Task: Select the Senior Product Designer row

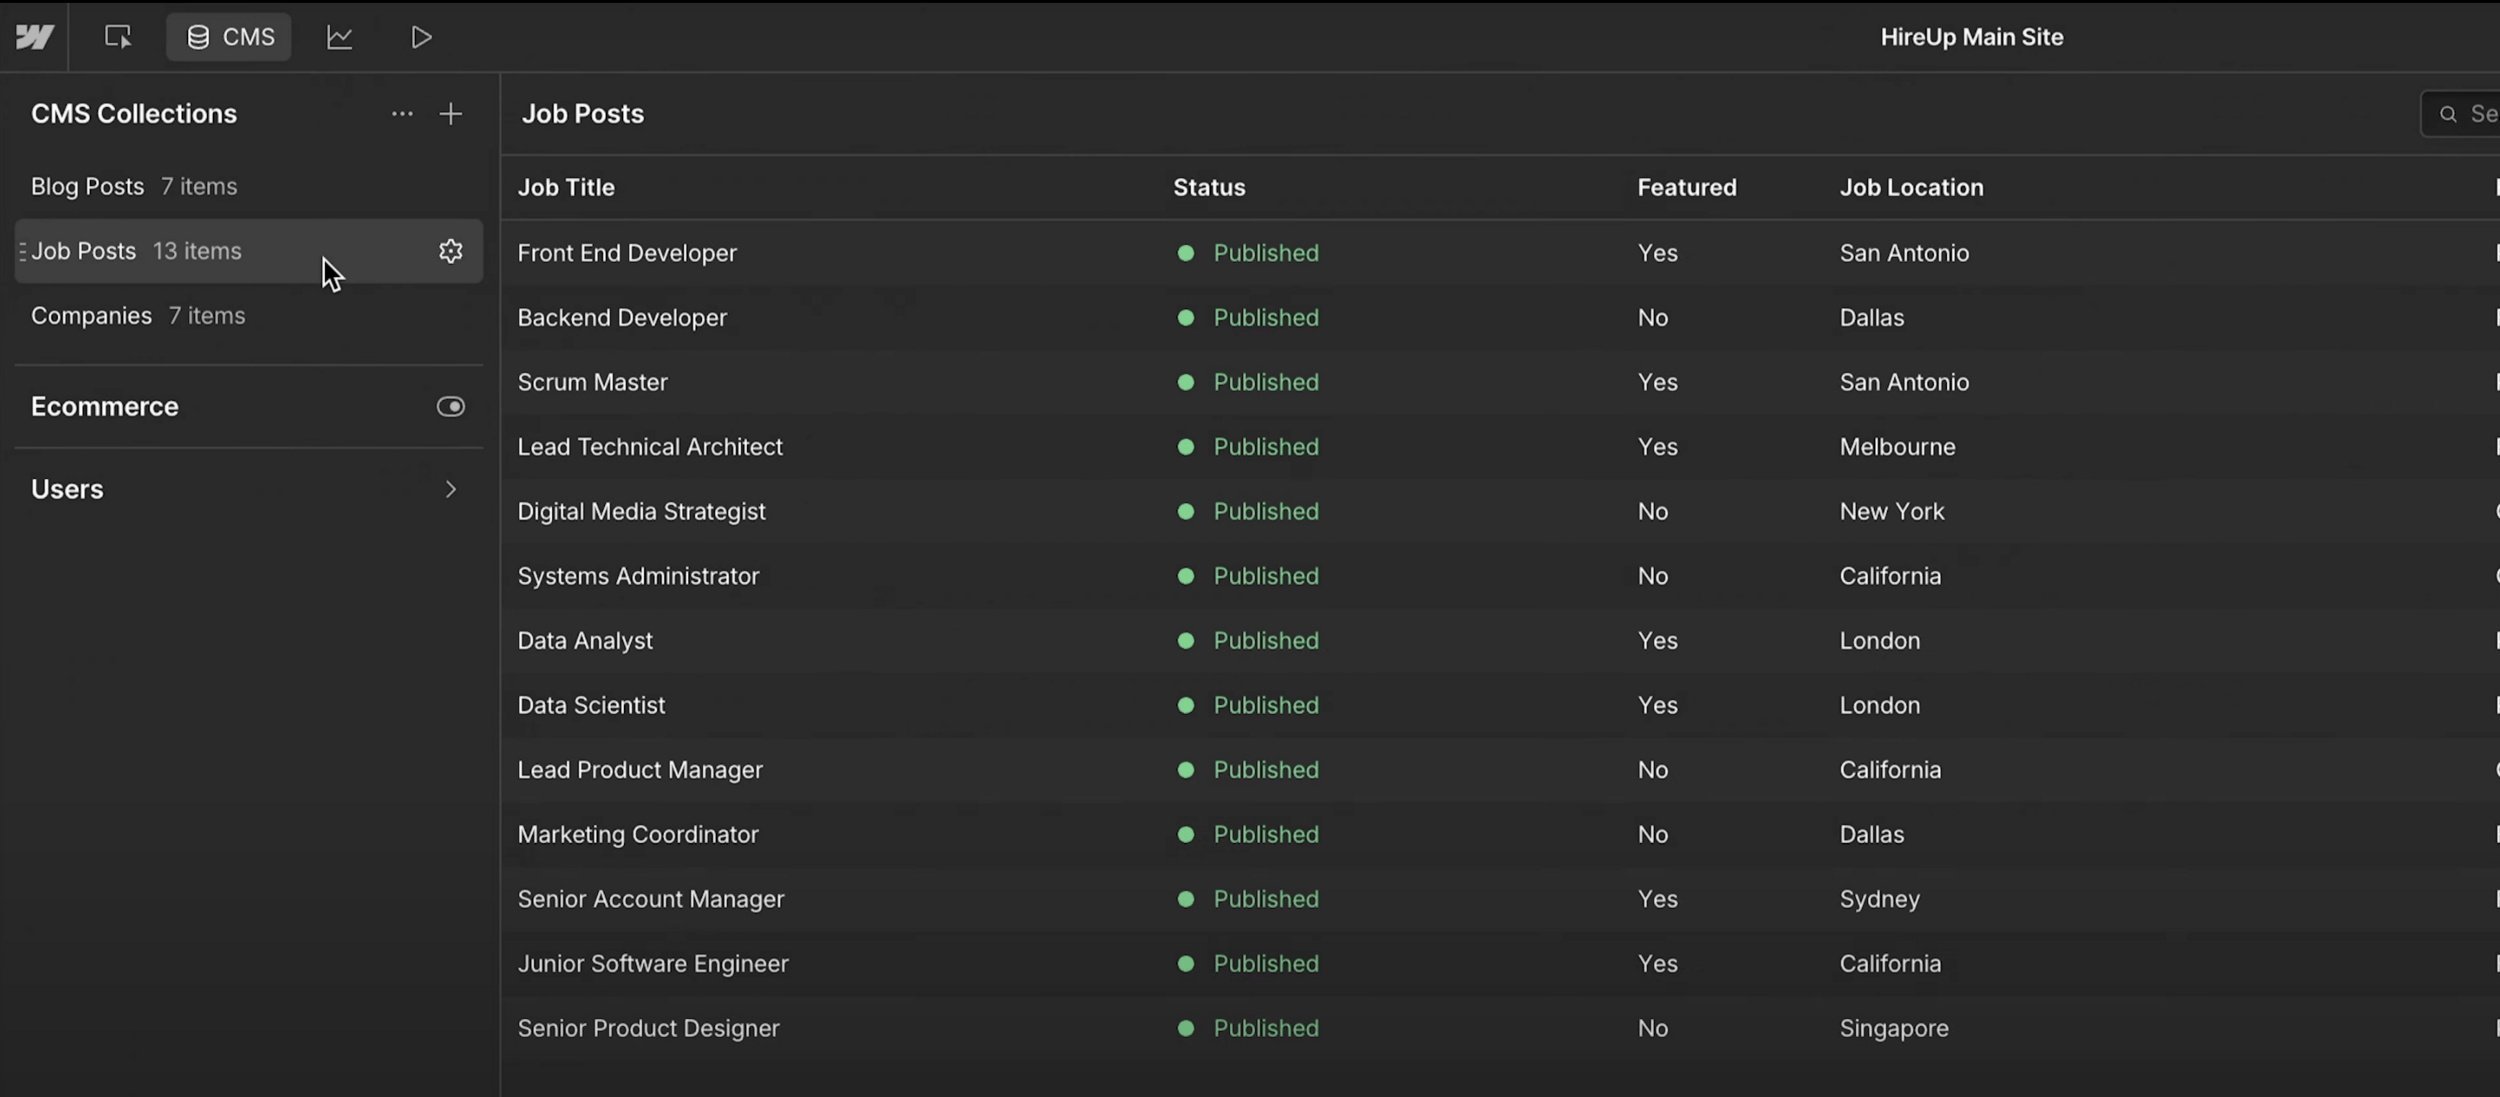Action: 648,1028
